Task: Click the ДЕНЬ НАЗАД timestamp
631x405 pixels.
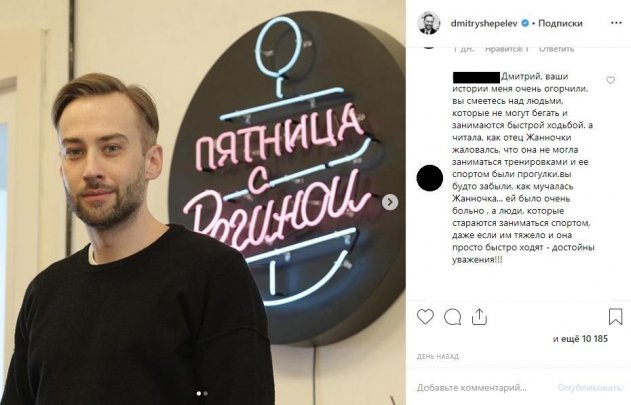Action: (x=437, y=357)
